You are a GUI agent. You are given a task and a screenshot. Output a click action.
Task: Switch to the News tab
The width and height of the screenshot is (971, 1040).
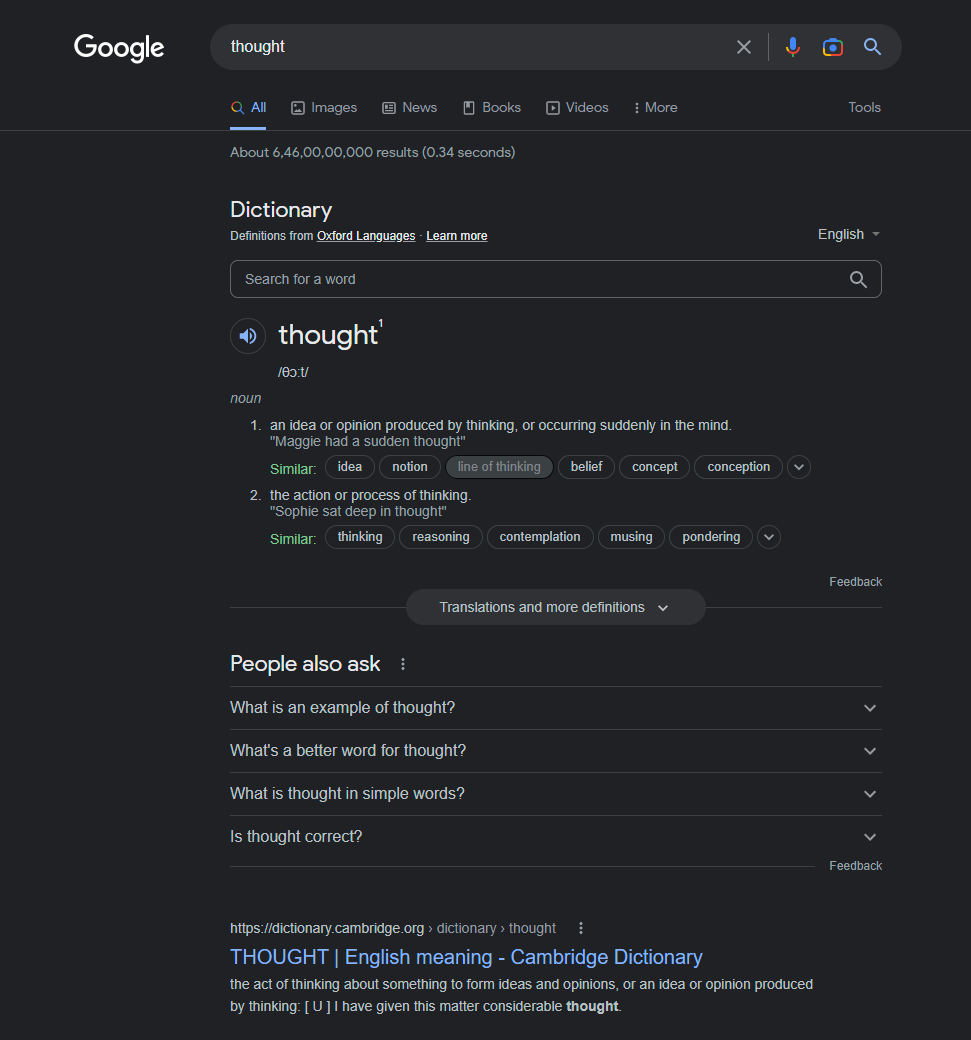410,107
